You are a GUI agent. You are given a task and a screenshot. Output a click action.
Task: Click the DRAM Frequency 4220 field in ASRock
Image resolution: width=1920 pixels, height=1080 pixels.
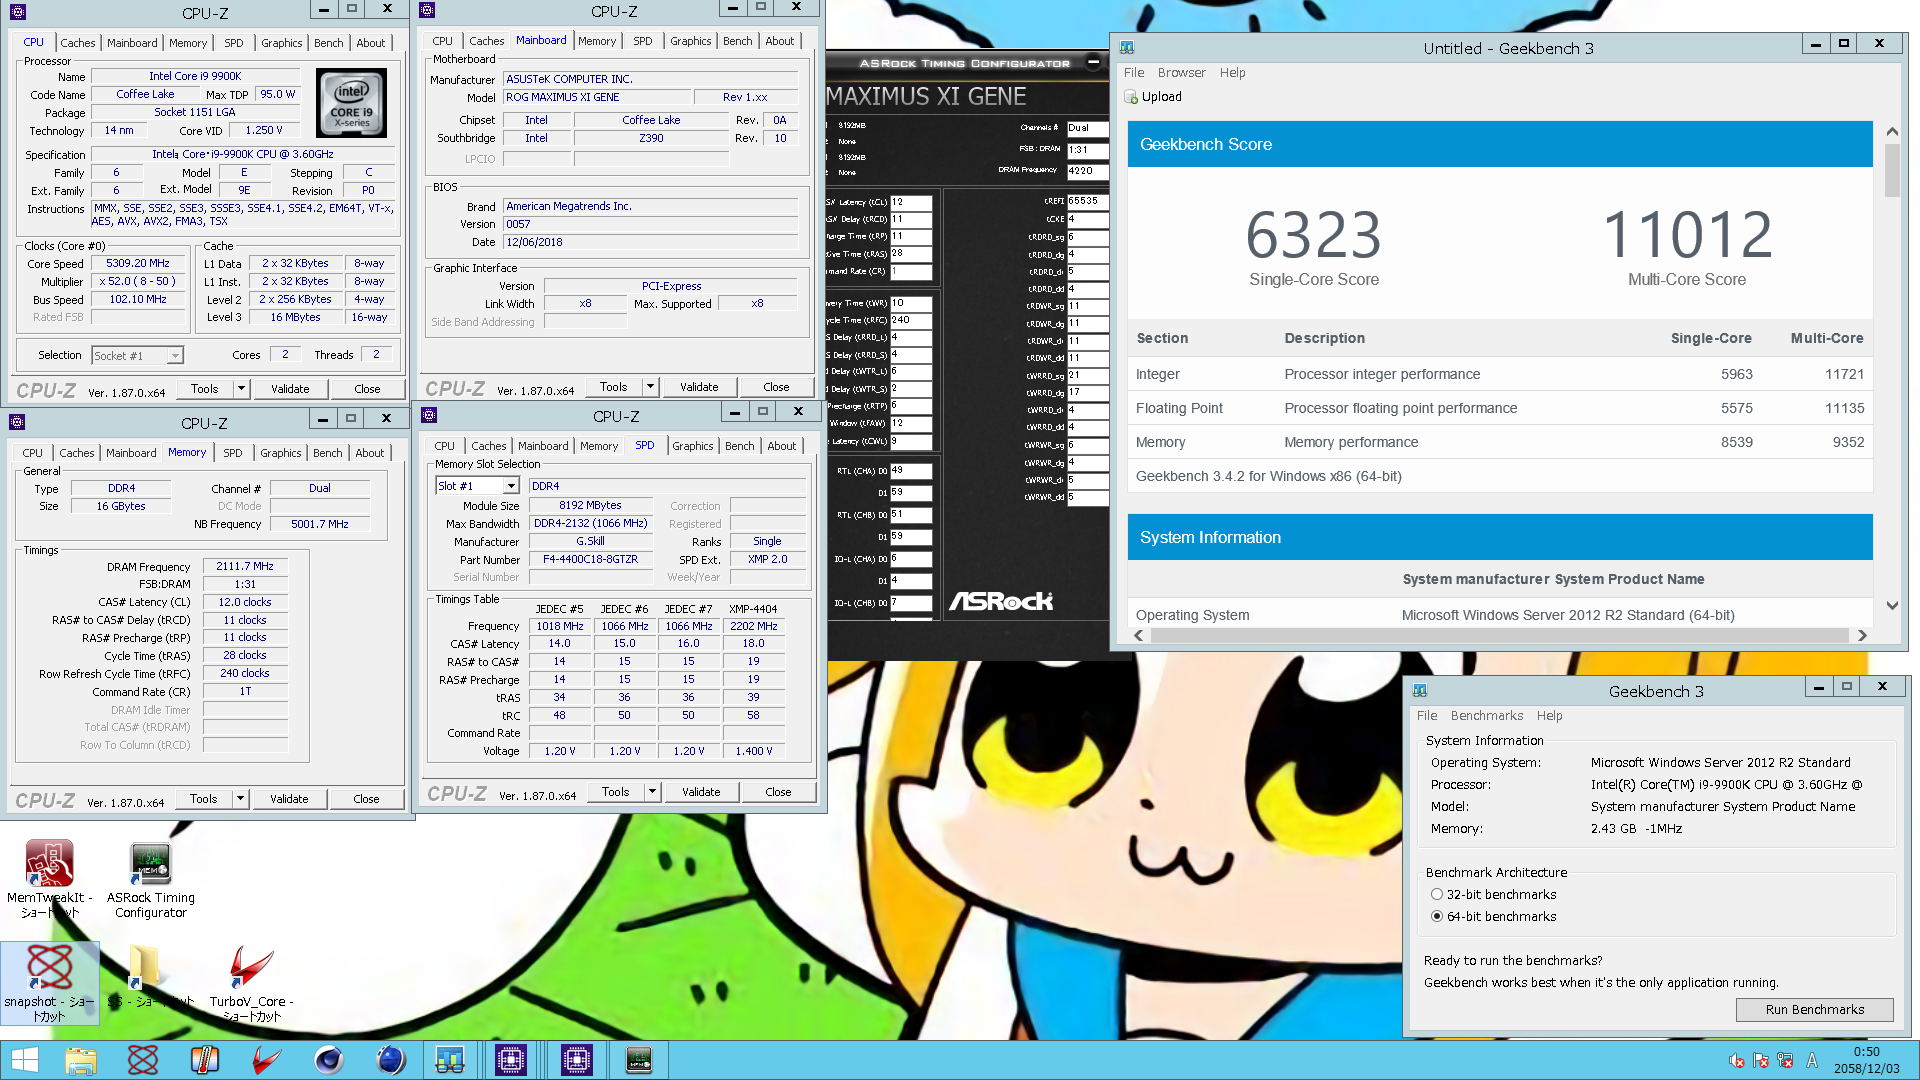tap(1087, 171)
